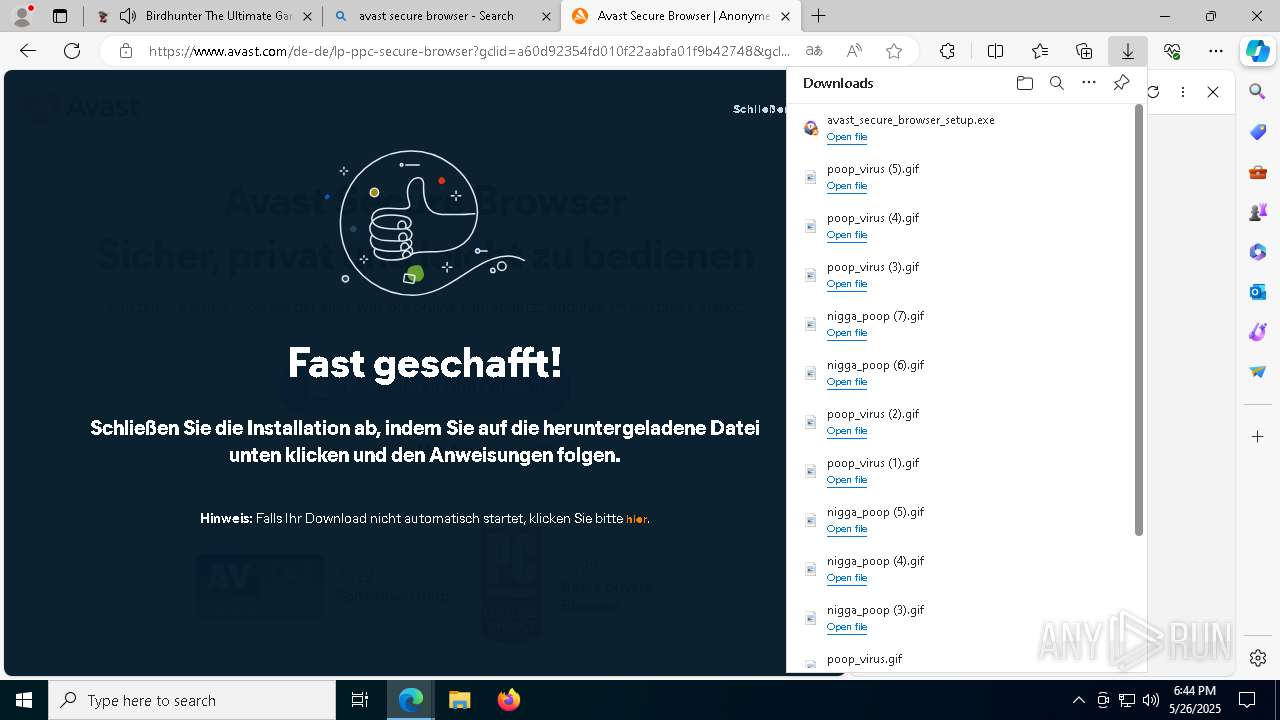Open file for poop_virus (1).gif
This screenshot has width=1280, height=720.
coord(847,480)
